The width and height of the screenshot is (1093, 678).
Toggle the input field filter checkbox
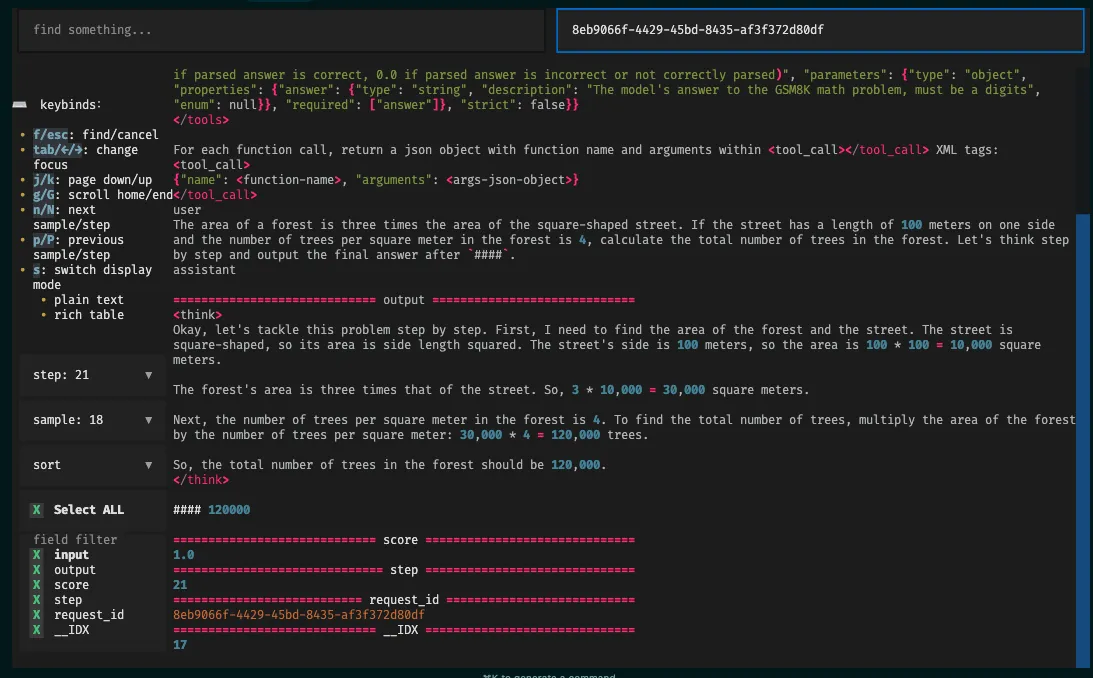(36, 555)
